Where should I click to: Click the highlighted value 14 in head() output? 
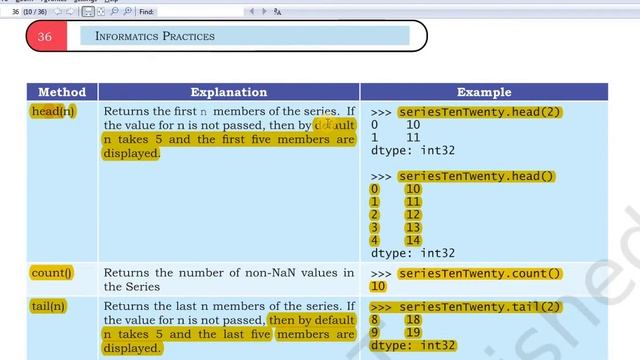coord(413,240)
